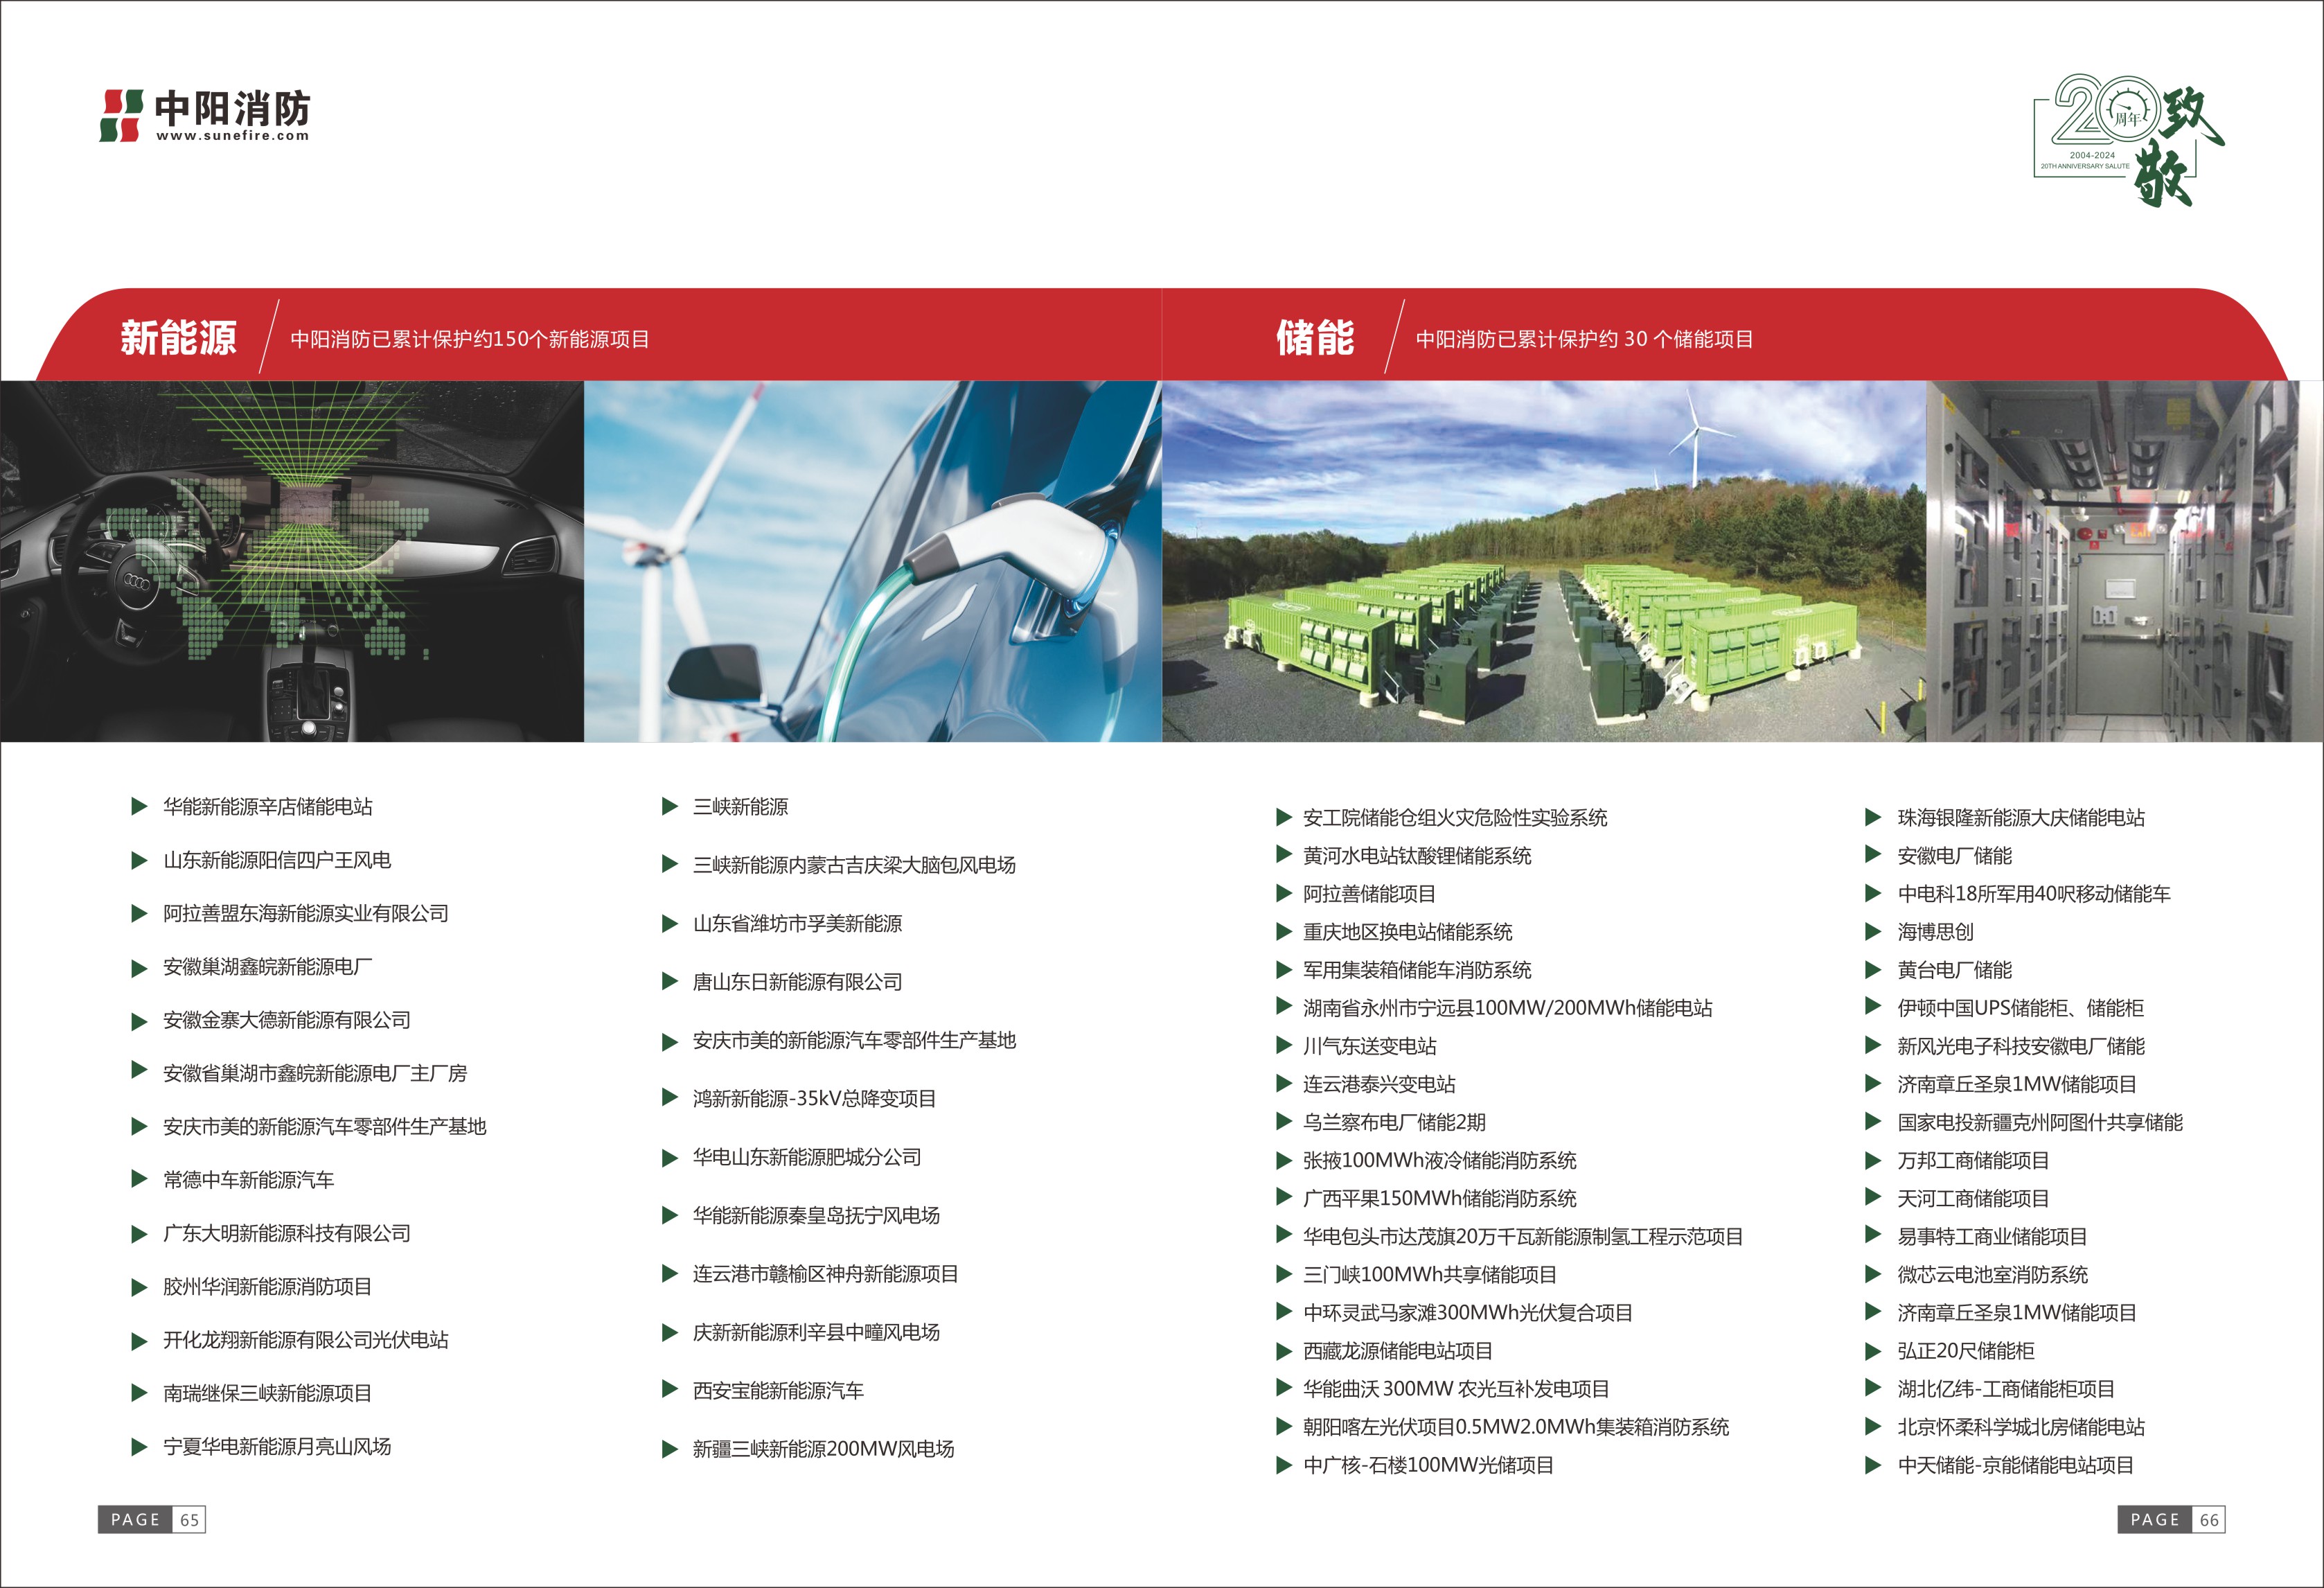Select 伊顿中国UPS储能柜、储能柜

[2020, 1008]
